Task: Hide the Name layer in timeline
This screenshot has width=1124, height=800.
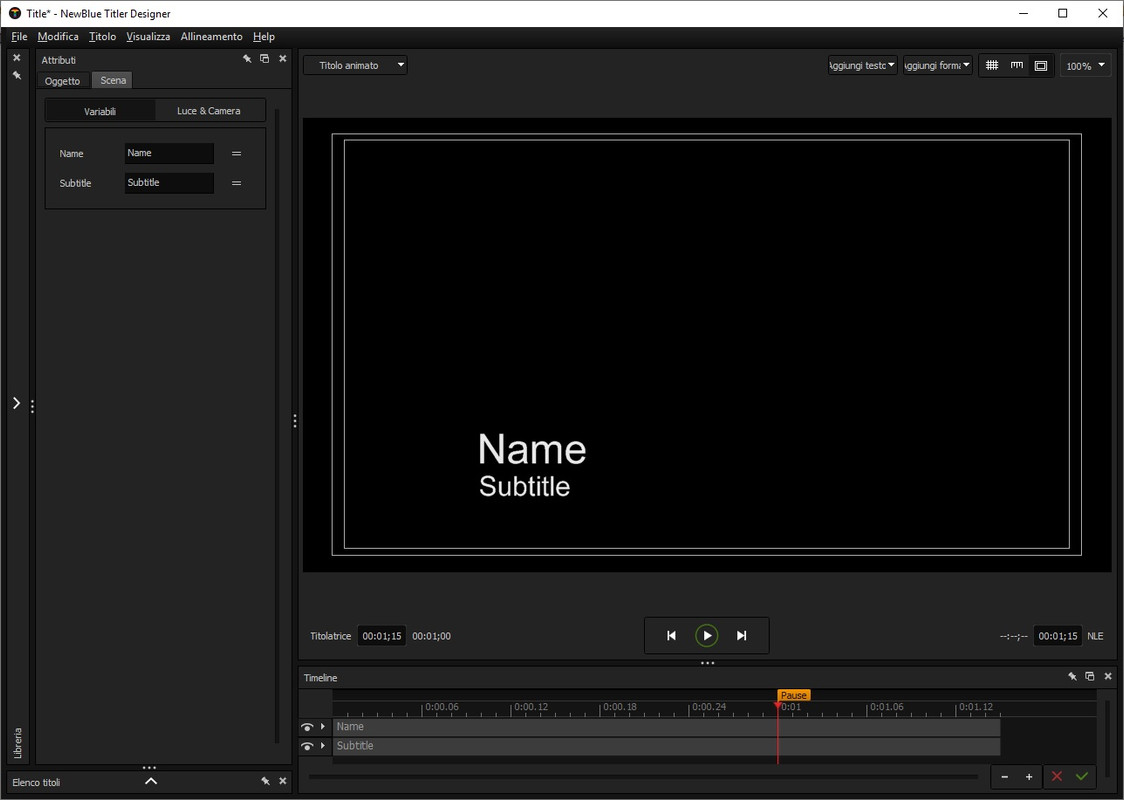Action: pos(307,727)
